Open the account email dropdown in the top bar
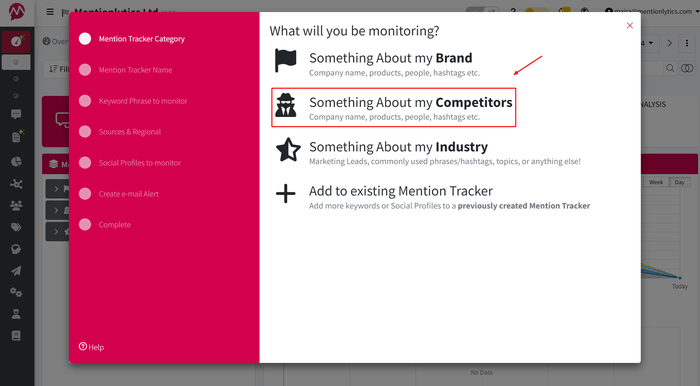Screen dimensions: 700x386 652,11
